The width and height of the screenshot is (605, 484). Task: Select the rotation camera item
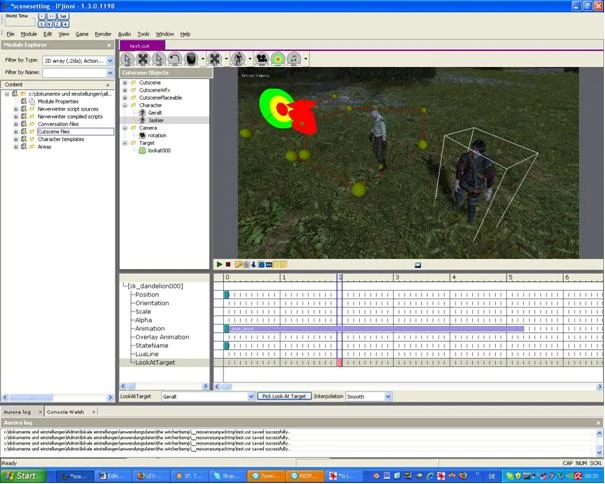click(x=157, y=135)
